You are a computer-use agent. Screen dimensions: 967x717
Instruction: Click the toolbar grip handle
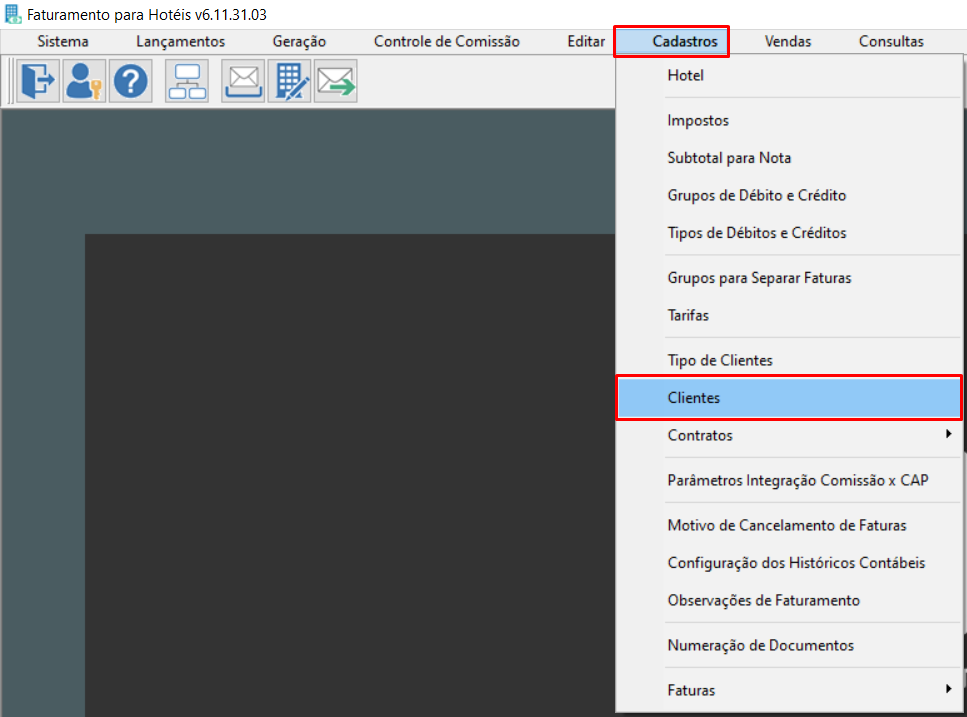(10, 81)
